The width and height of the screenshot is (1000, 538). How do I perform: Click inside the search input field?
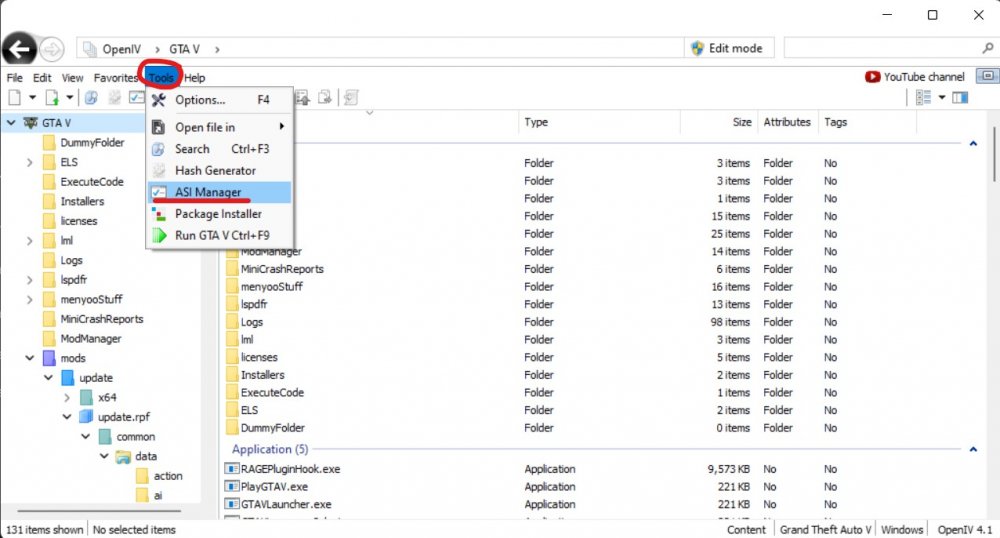(881, 48)
